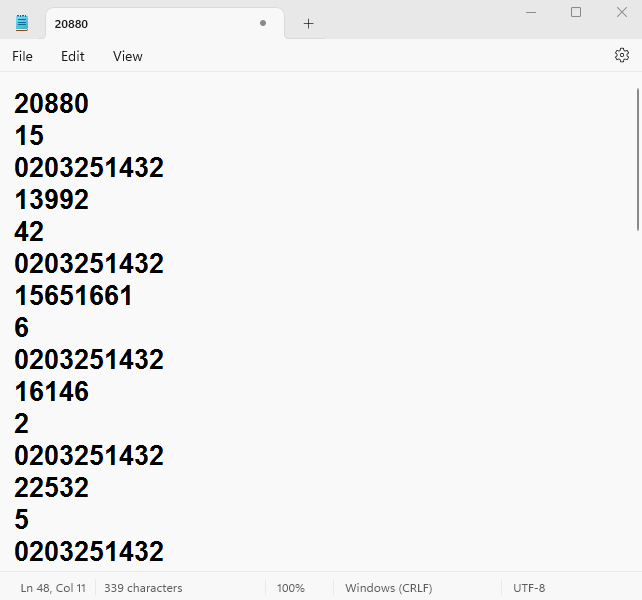Click the Notepad app icon in title bar
642x600 pixels.
click(x=22, y=23)
